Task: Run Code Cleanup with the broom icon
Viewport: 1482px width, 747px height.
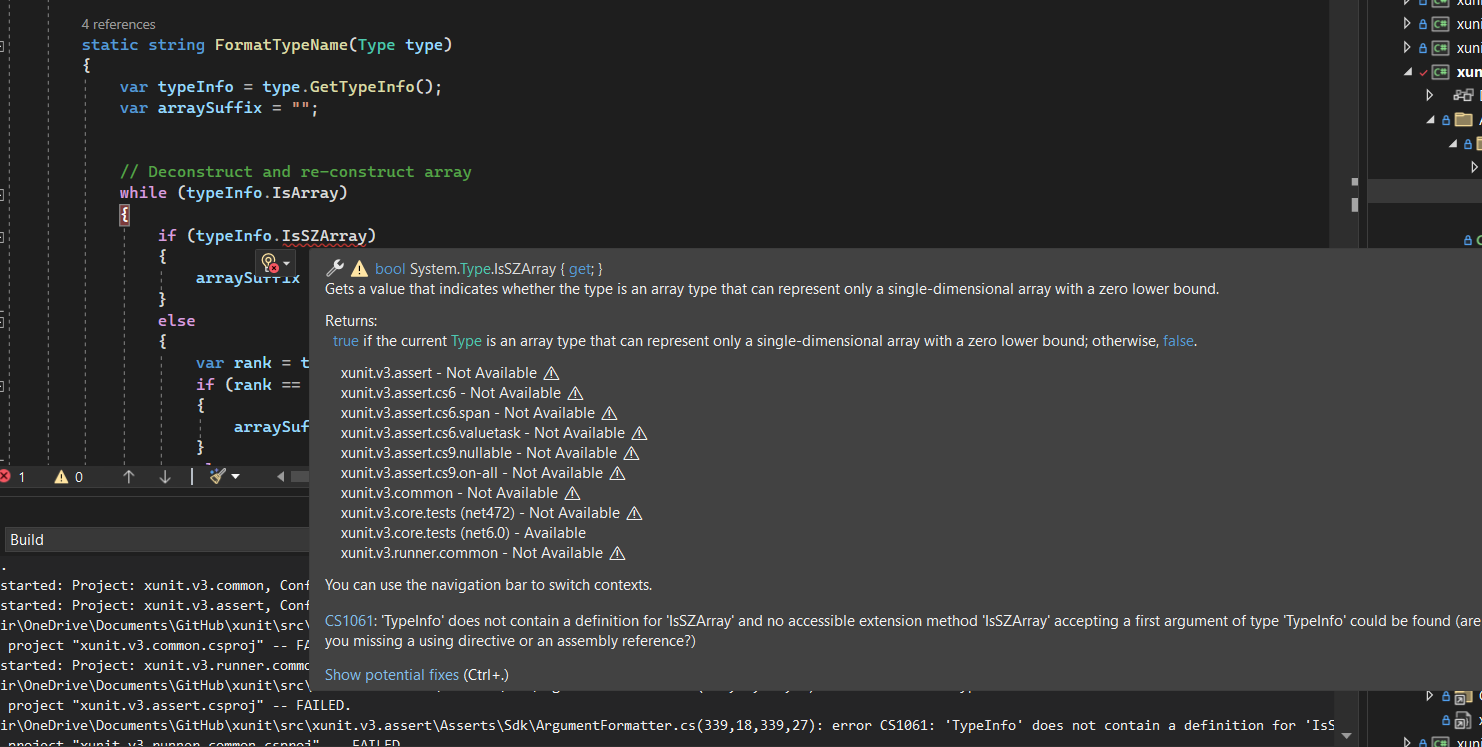Action: coord(217,477)
